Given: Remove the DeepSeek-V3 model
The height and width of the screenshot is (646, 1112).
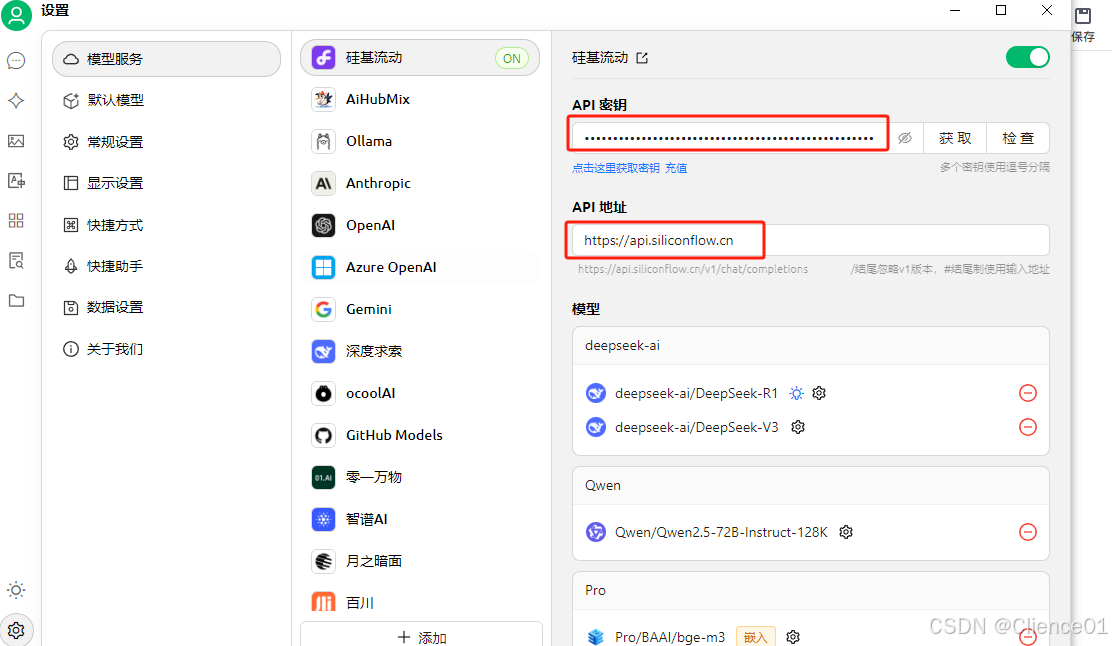Looking at the screenshot, I should (1028, 427).
